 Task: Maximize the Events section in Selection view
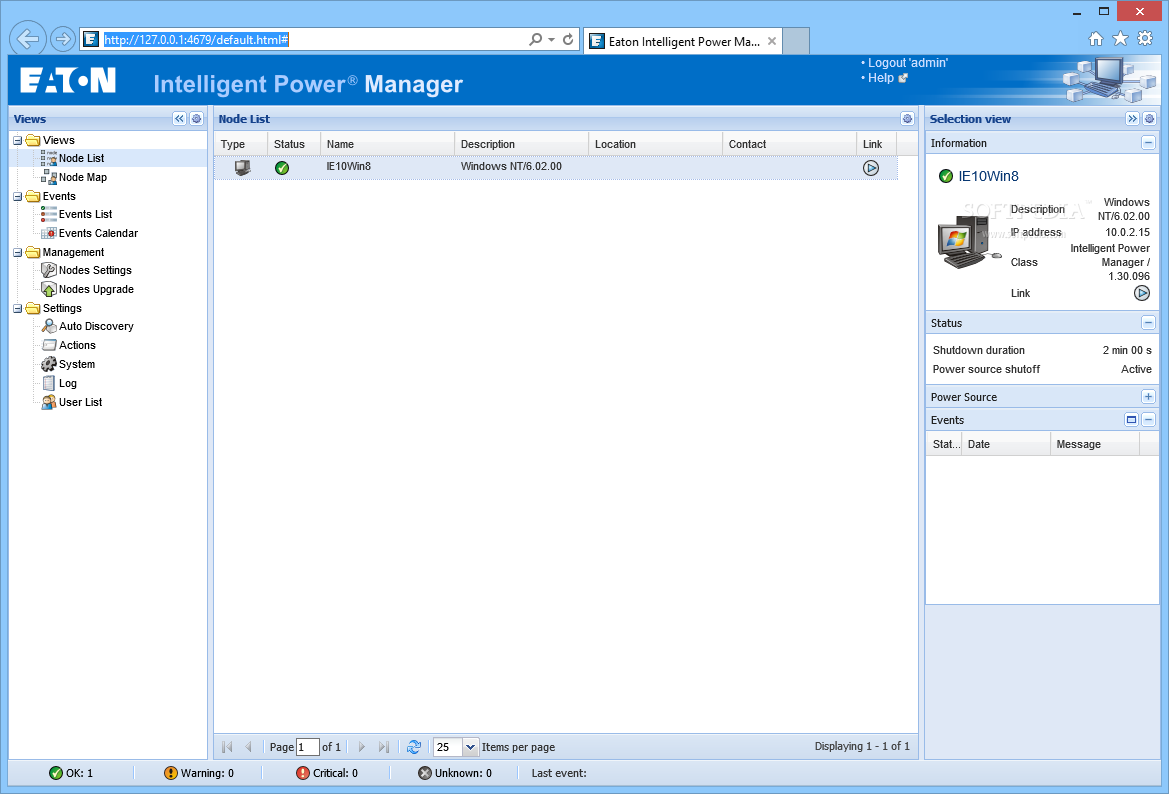click(x=1132, y=420)
